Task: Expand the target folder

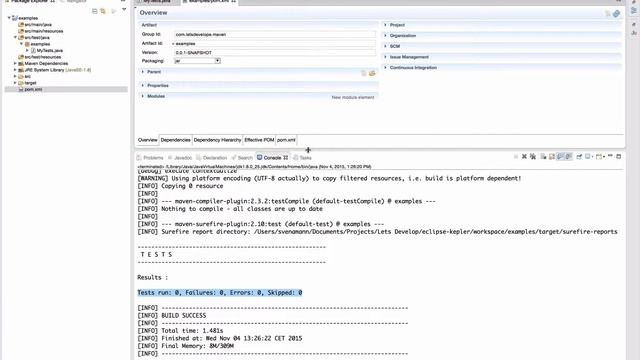Action: (16, 83)
